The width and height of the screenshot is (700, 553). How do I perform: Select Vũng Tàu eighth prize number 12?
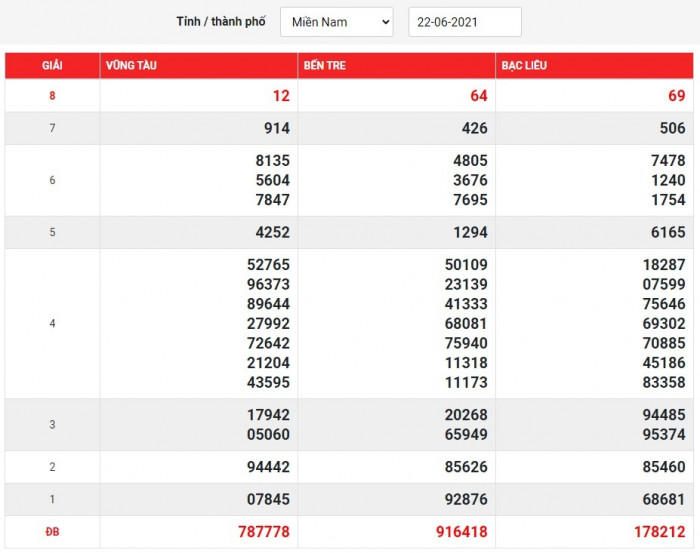[x=280, y=96]
